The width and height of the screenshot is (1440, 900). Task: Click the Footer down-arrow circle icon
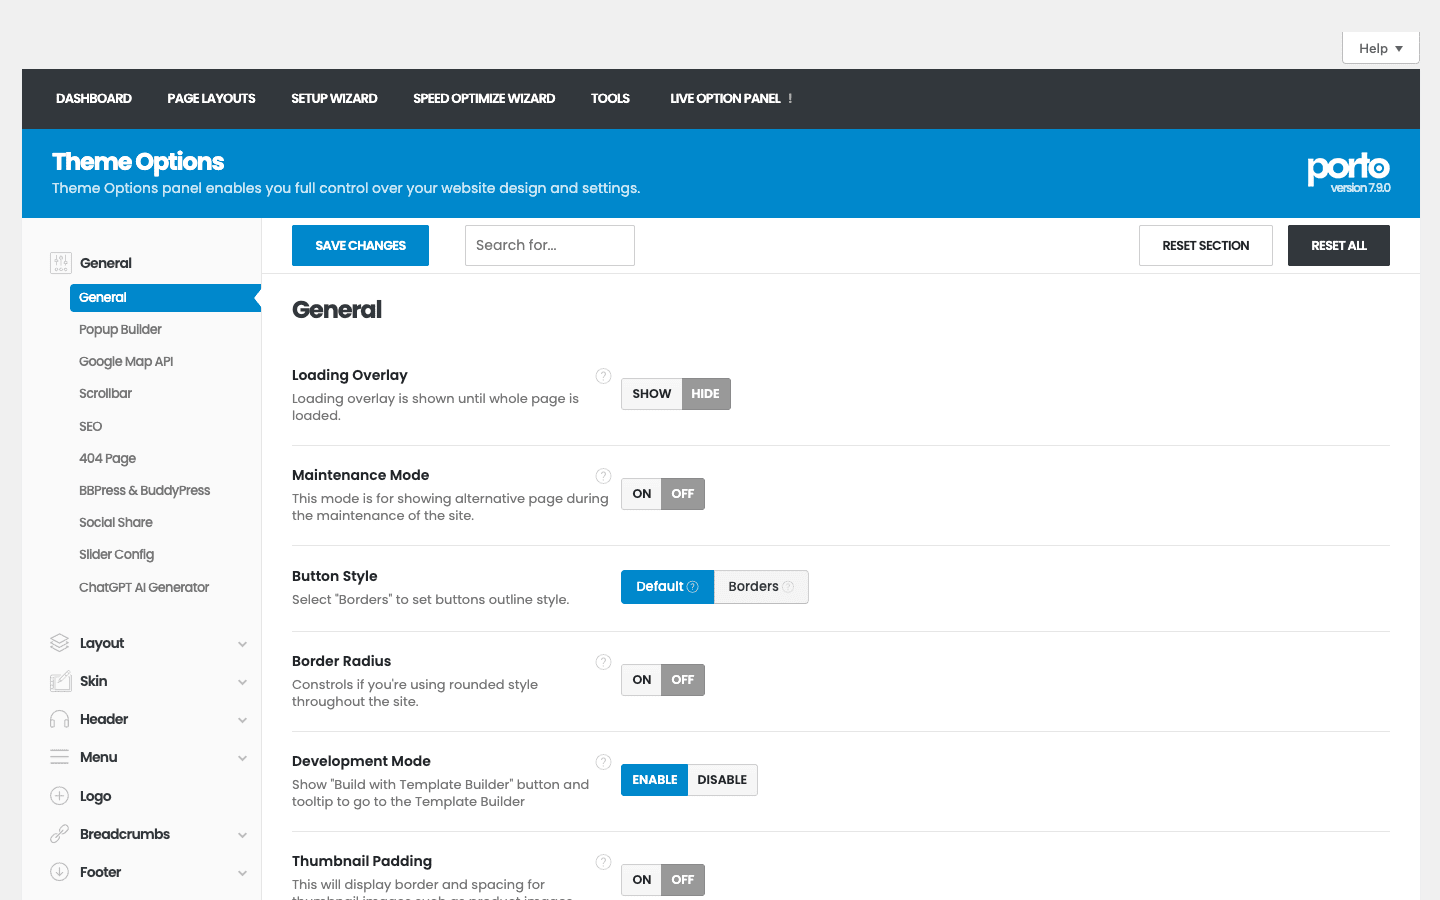pyautogui.click(x=60, y=872)
